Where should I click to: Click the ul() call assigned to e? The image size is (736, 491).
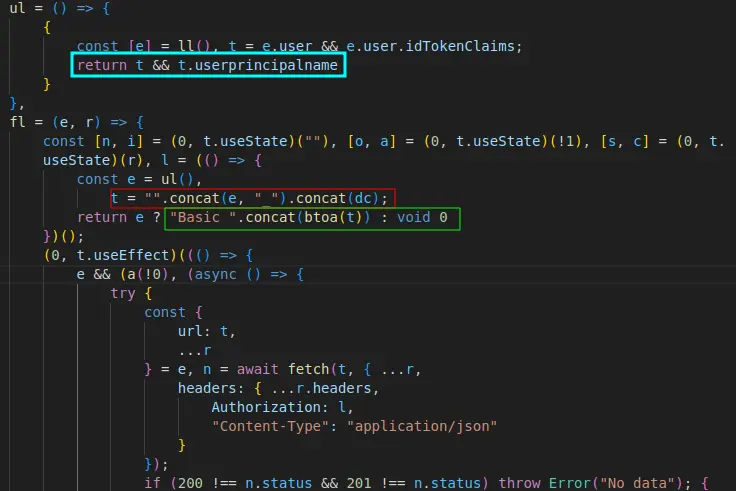point(178,179)
